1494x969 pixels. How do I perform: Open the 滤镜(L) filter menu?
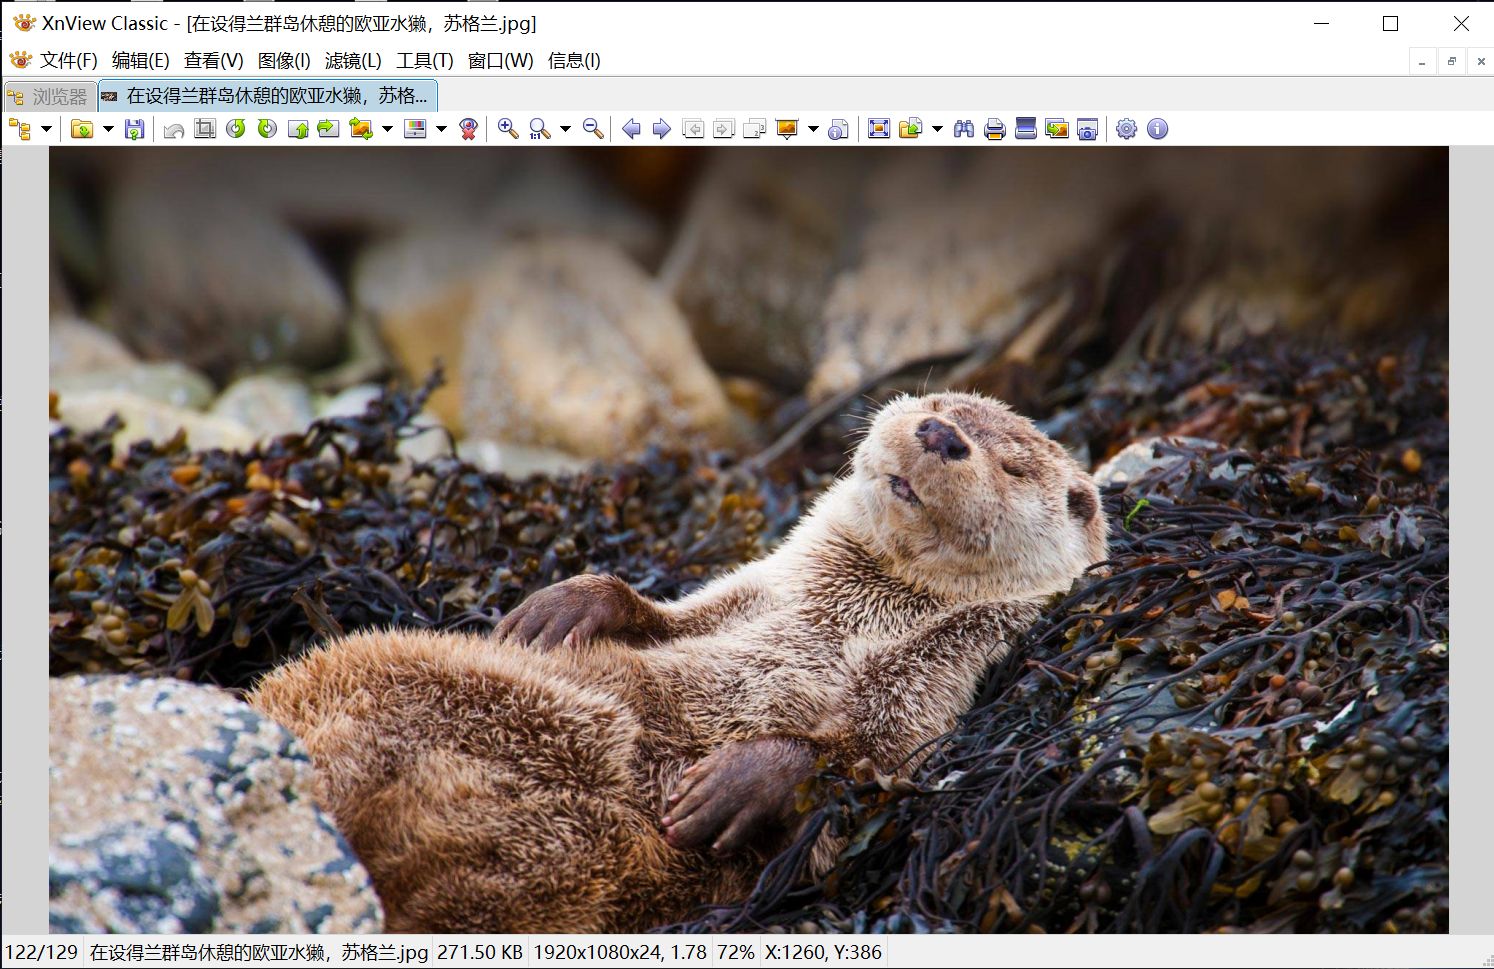[353, 61]
